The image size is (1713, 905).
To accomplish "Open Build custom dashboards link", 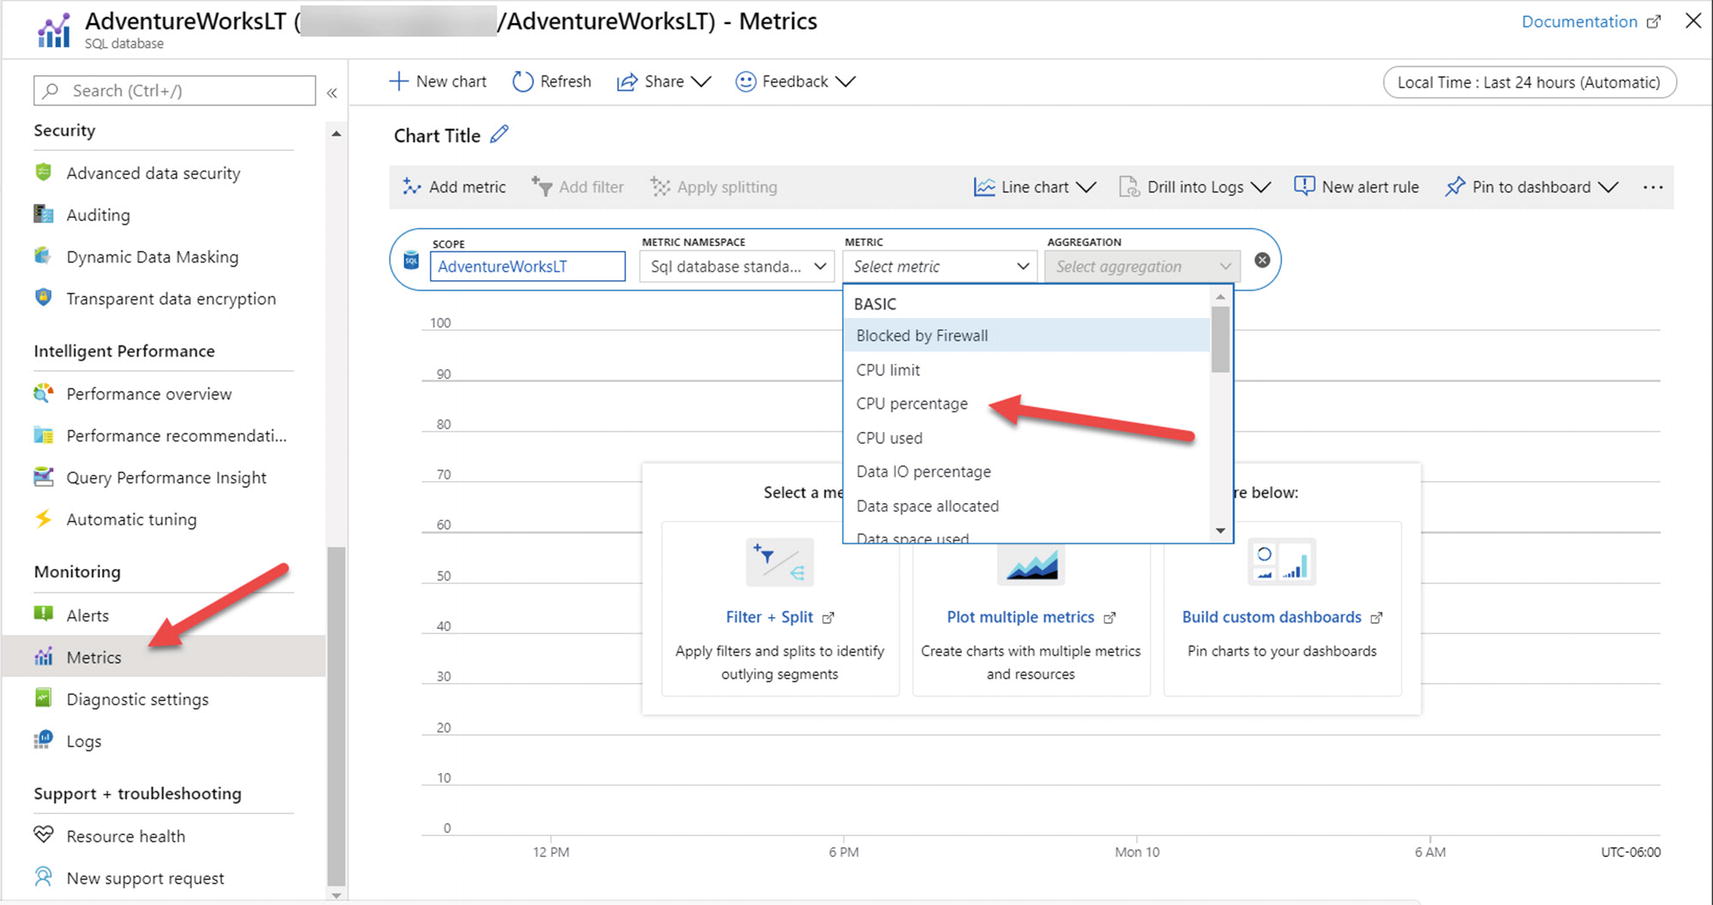I will pyautogui.click(x=1282, y=617).
